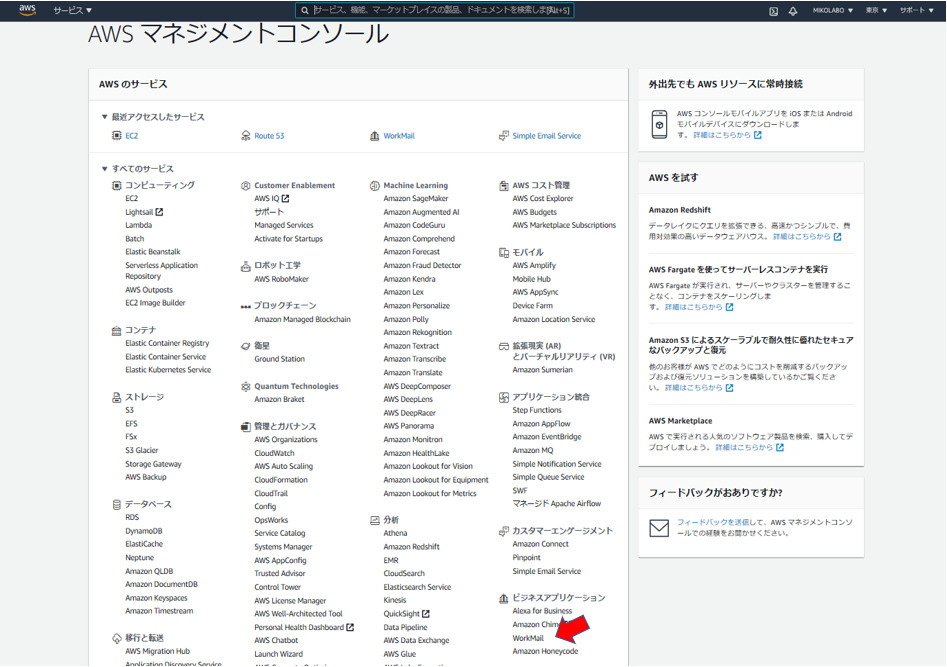Click the AWS logo in the header
The image size is (947, 667).
point(27,10)
